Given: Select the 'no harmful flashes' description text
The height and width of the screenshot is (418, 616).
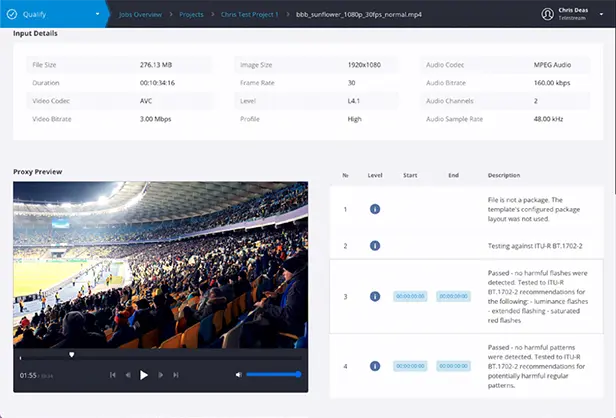Looking at the screenshot, I should tap(538, 297).
